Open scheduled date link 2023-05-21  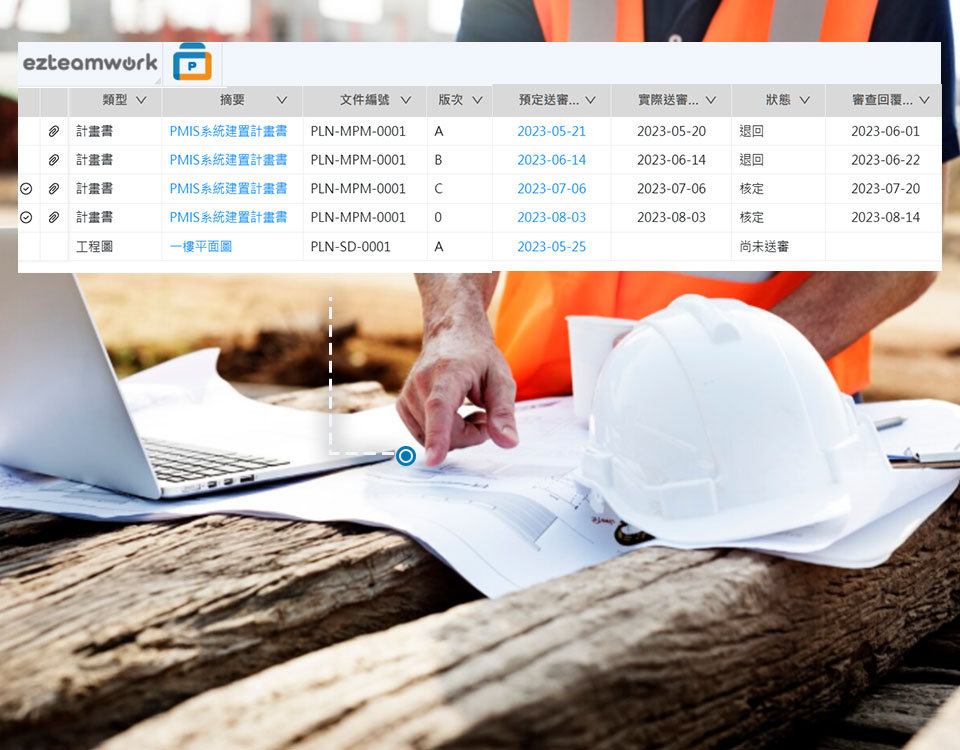pyautogui.click(x=551, y=131)
